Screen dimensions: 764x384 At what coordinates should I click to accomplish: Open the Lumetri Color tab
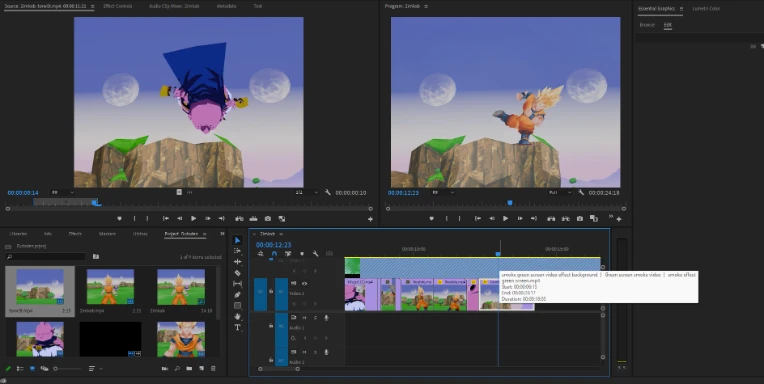click(706, 8)
